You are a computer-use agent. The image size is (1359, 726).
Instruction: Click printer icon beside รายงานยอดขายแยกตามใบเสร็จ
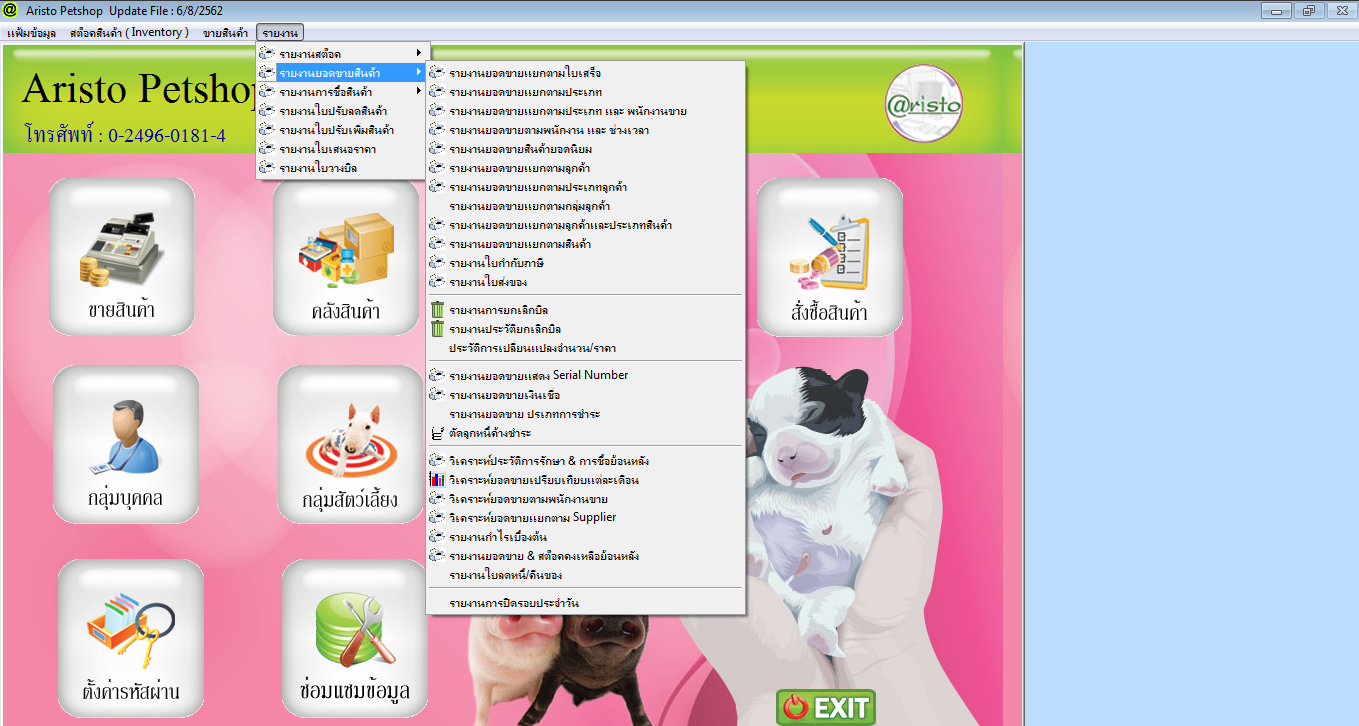pyautogui.click(x=437, y=73)
